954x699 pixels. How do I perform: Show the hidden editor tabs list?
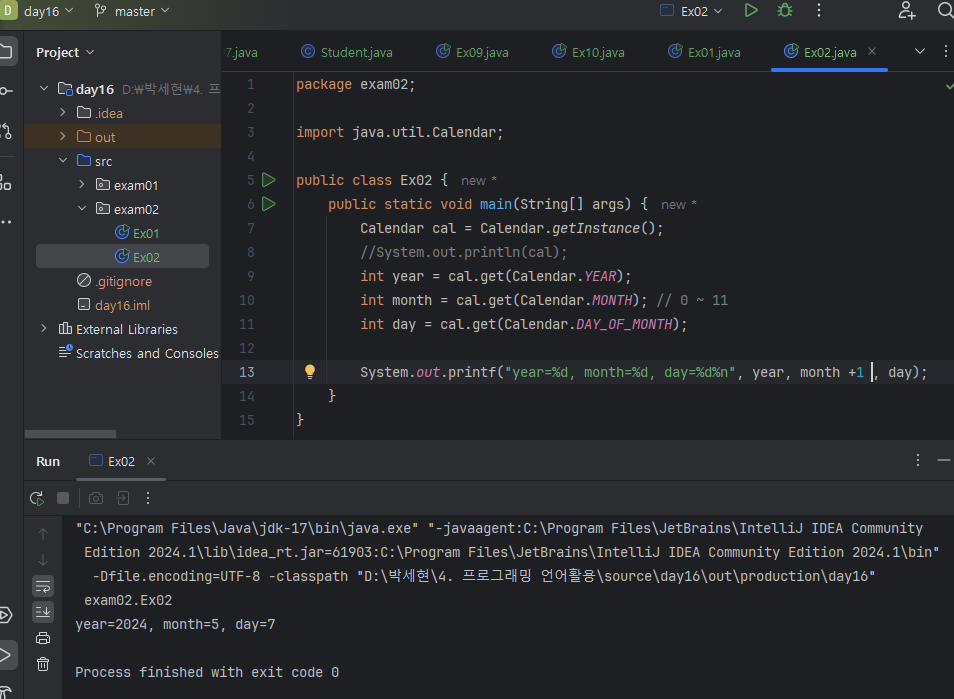(920, 52)
